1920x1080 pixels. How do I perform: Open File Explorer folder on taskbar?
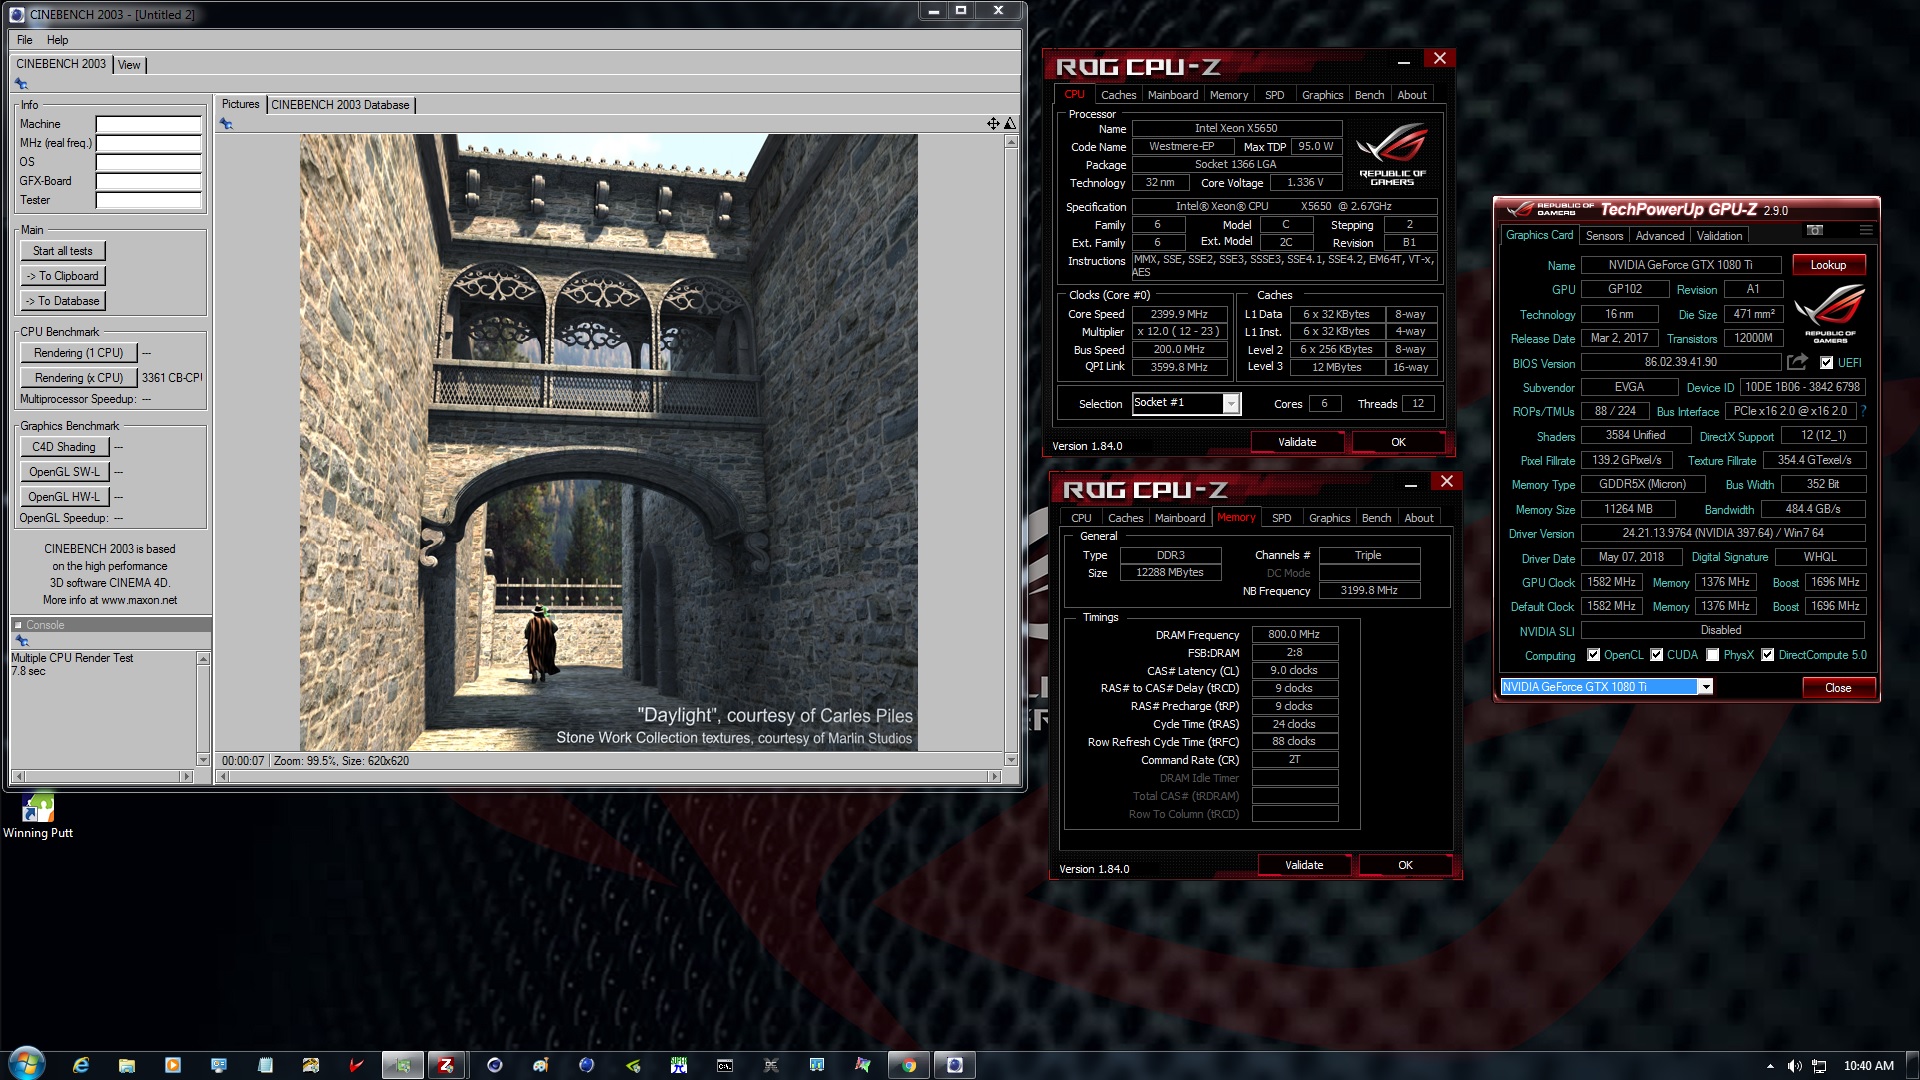click(x=127, y=1065)
